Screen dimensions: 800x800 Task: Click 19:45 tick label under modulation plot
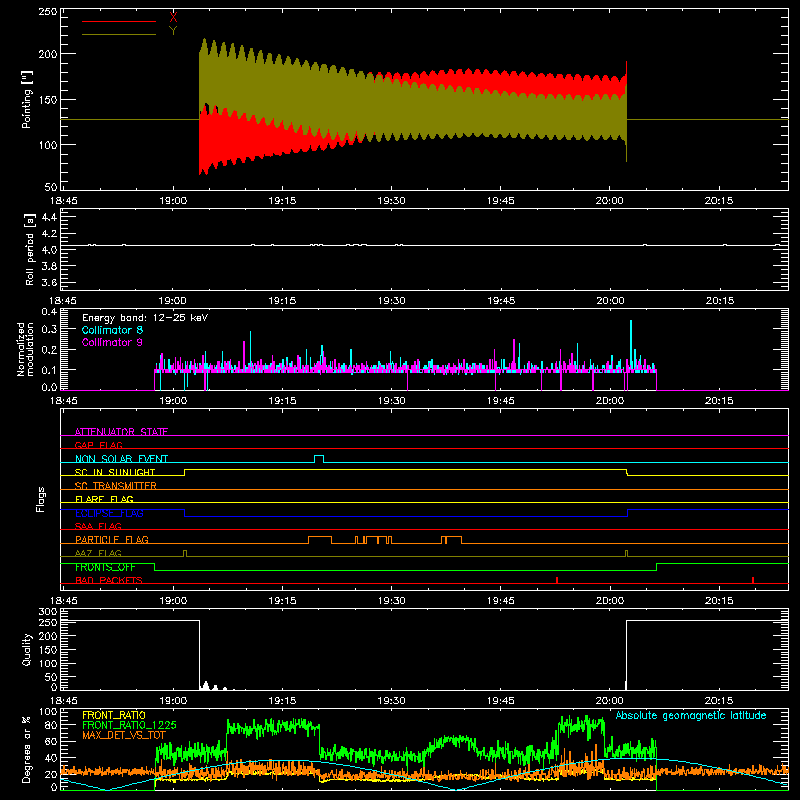(501, 401)
